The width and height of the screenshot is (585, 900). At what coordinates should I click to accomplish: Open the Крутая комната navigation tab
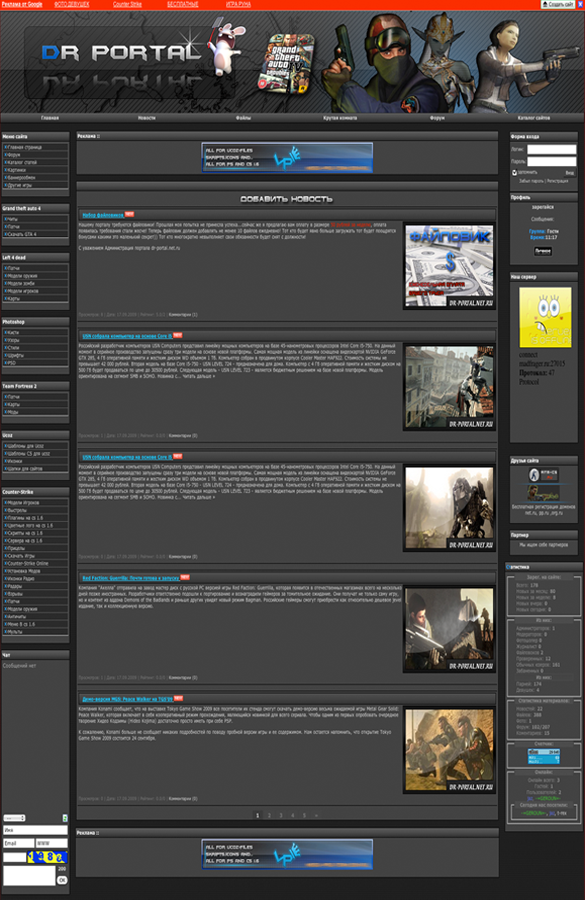340,118
